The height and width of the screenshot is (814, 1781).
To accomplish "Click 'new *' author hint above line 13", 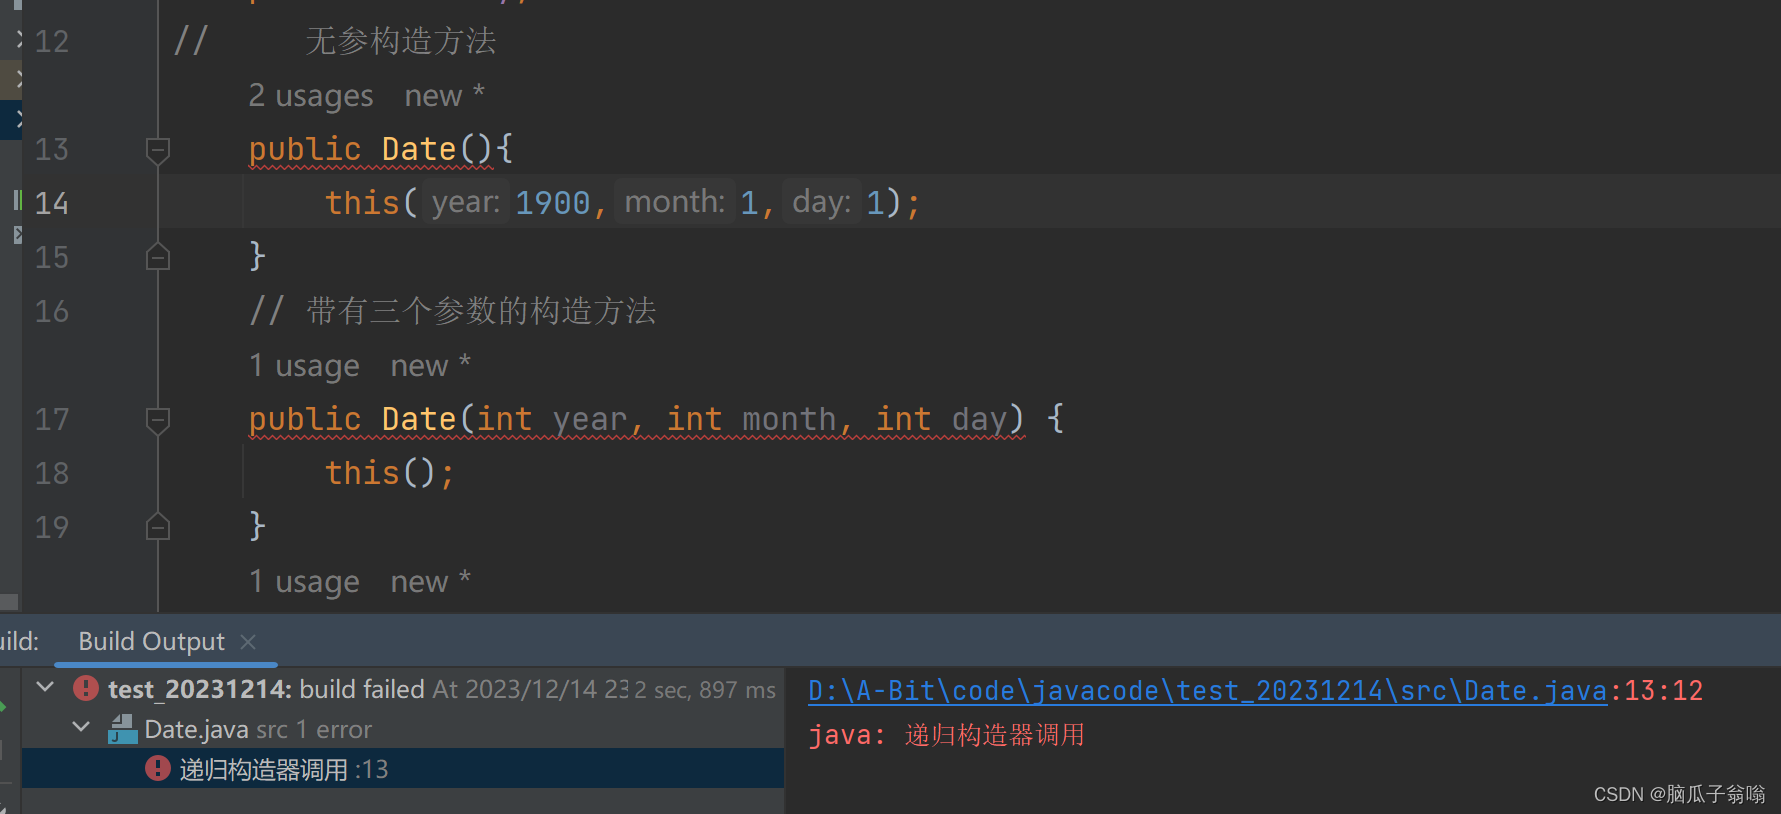I will click(x=445, y=96).
